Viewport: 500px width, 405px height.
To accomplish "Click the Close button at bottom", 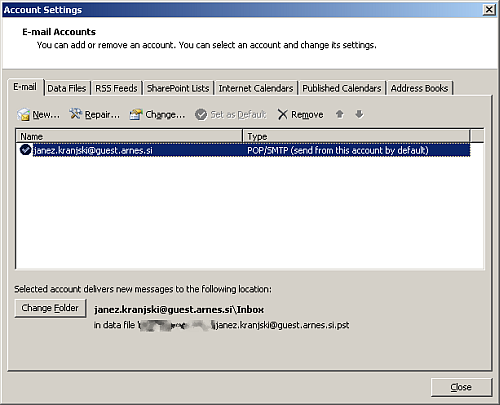I will pyautogui.click(x=461, y=387).
